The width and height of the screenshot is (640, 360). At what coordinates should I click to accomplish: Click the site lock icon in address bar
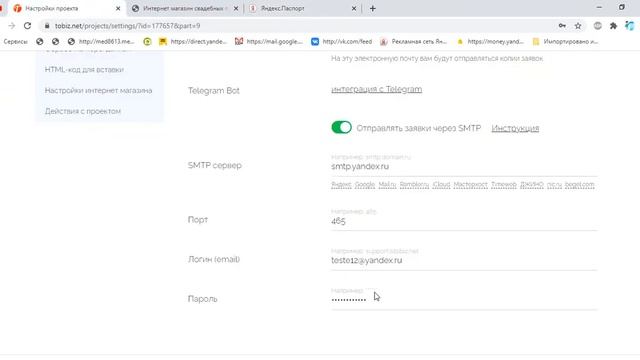47,26
